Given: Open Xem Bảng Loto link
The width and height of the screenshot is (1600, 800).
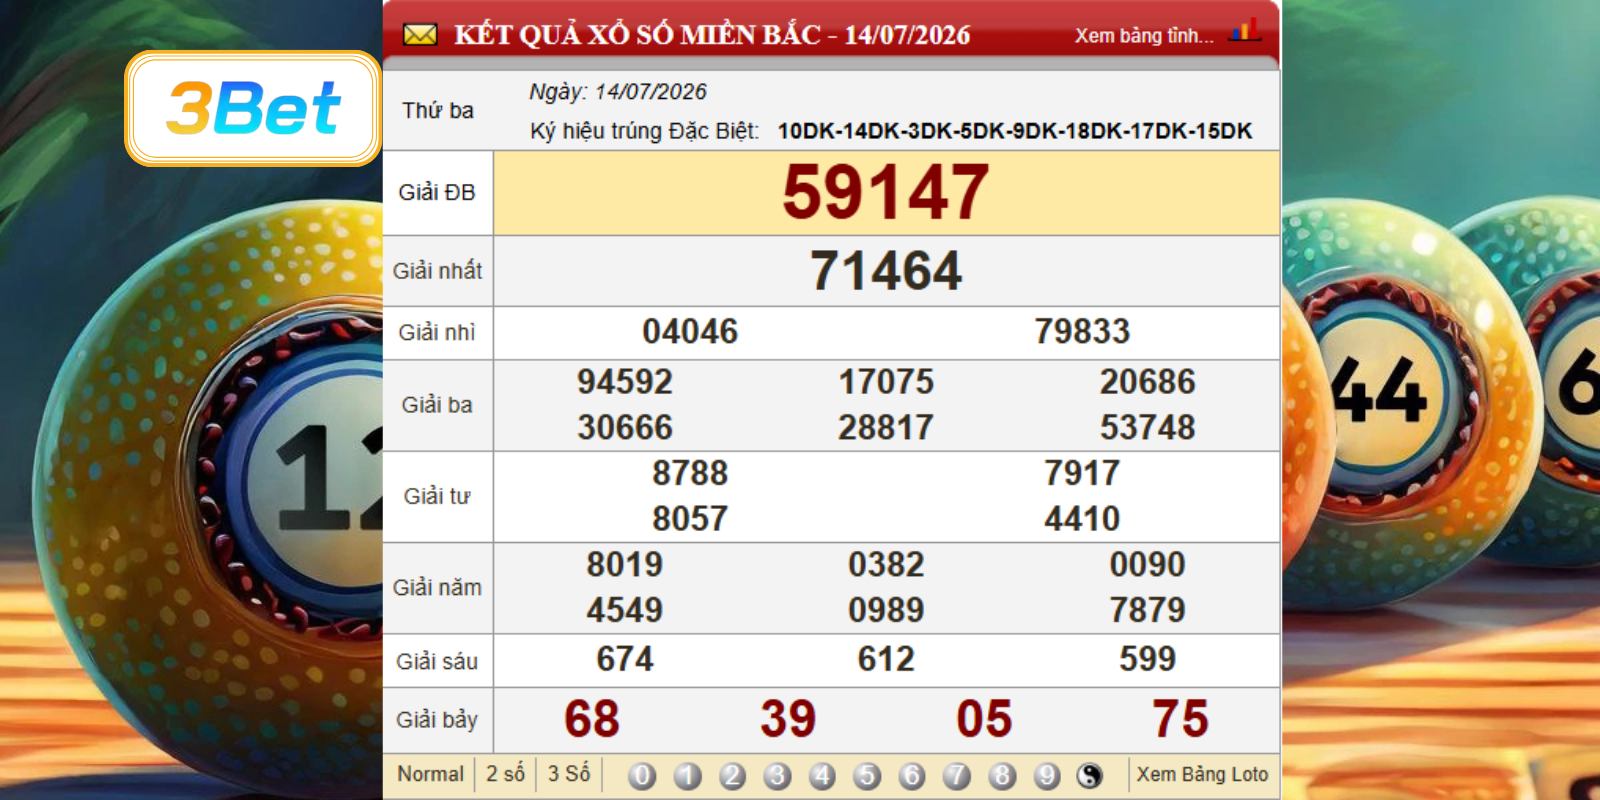Looking at the screenshot, I should [x=1202, y=774].
